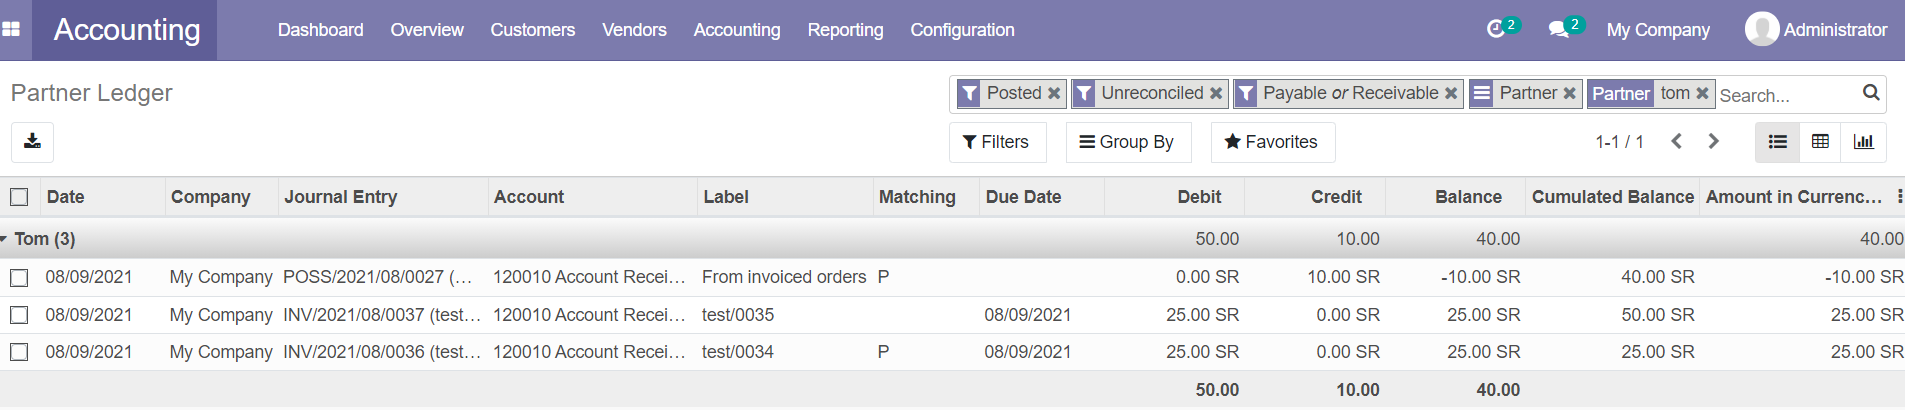Click the Favorites button
1905x410 pixels.
coord(1271,142)
